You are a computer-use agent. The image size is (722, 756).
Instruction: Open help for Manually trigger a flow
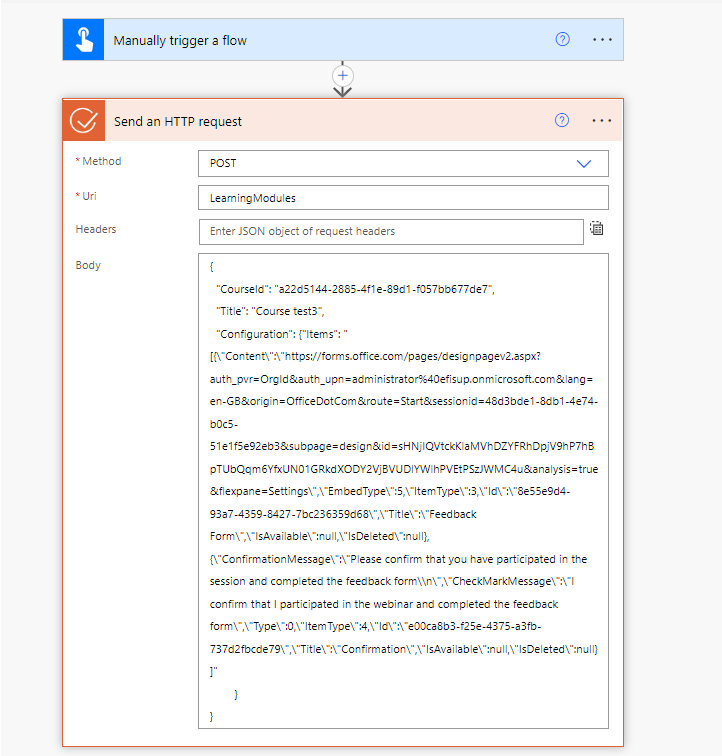coord(562,40)
